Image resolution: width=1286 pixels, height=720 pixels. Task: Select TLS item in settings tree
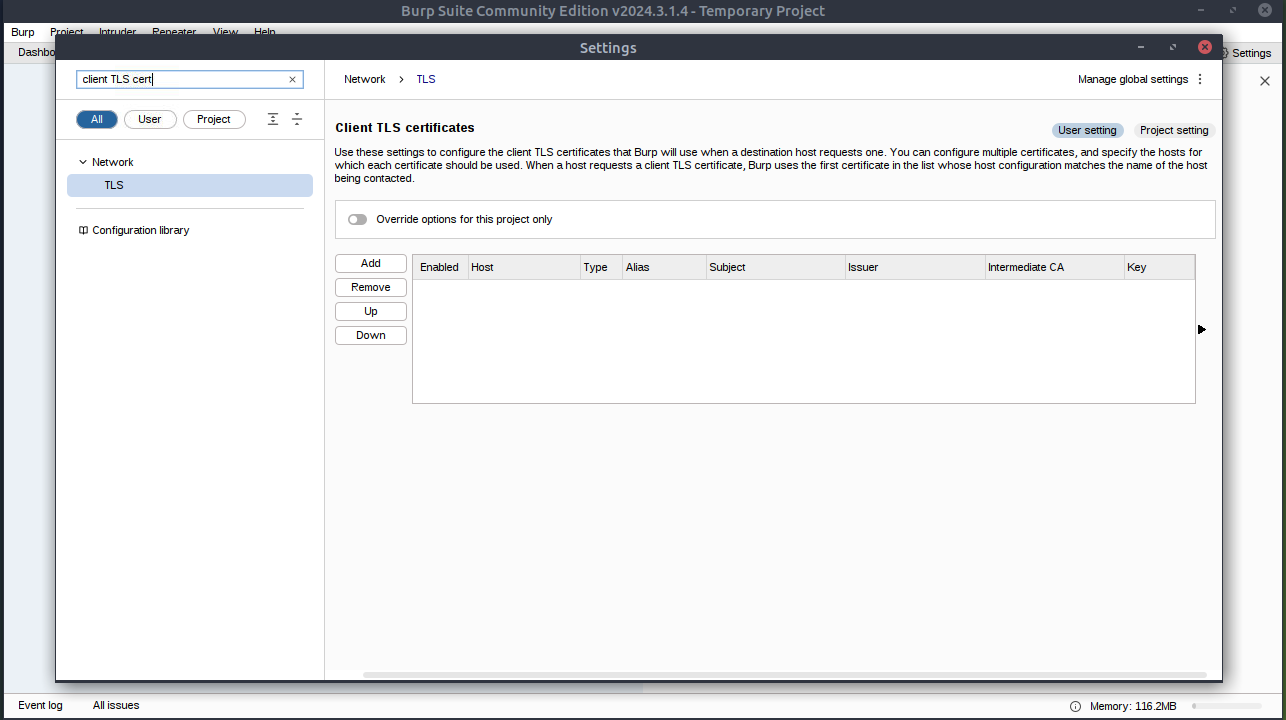click(x=114, y=185)
